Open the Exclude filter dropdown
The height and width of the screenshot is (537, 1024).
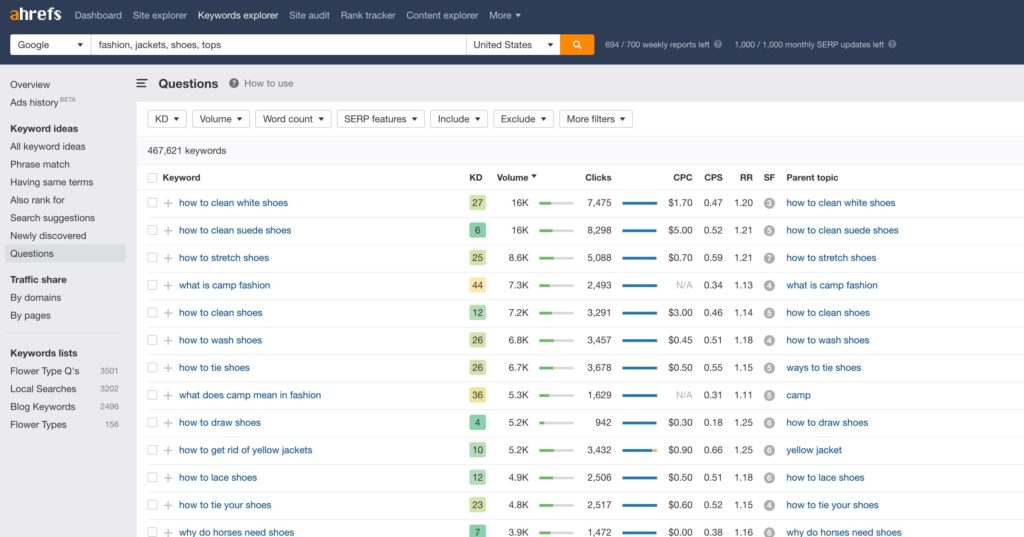pos(524,119)
